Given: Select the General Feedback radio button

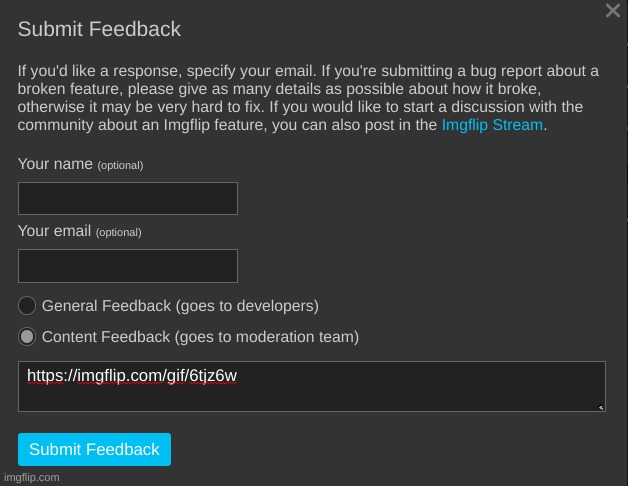Looking at the screenshot, I should point(27,306).
